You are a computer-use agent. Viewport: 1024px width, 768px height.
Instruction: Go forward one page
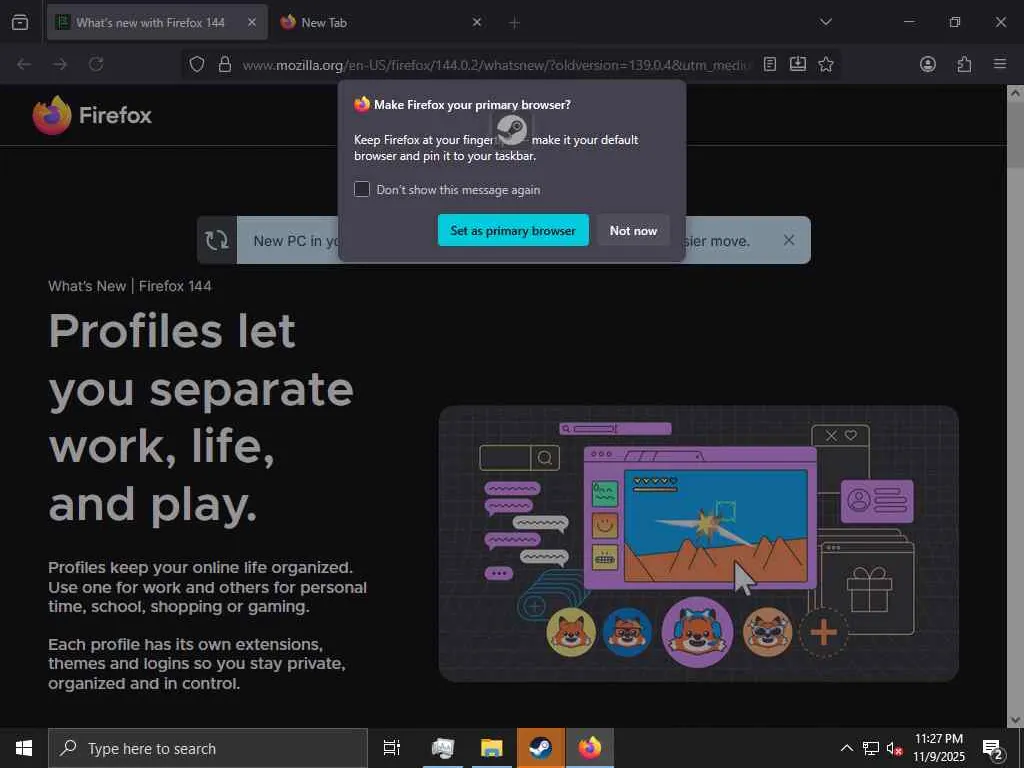click(x=60, y=64)
